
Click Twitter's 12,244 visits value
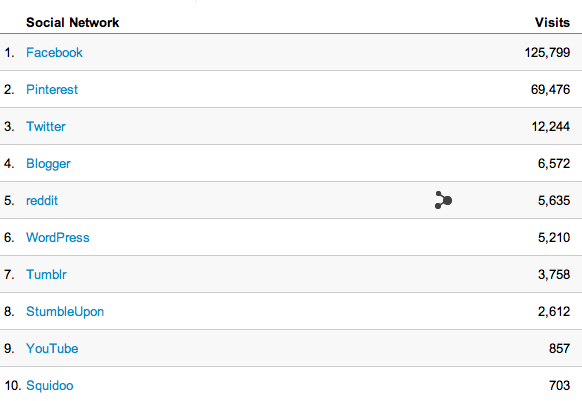pos(551,126)
